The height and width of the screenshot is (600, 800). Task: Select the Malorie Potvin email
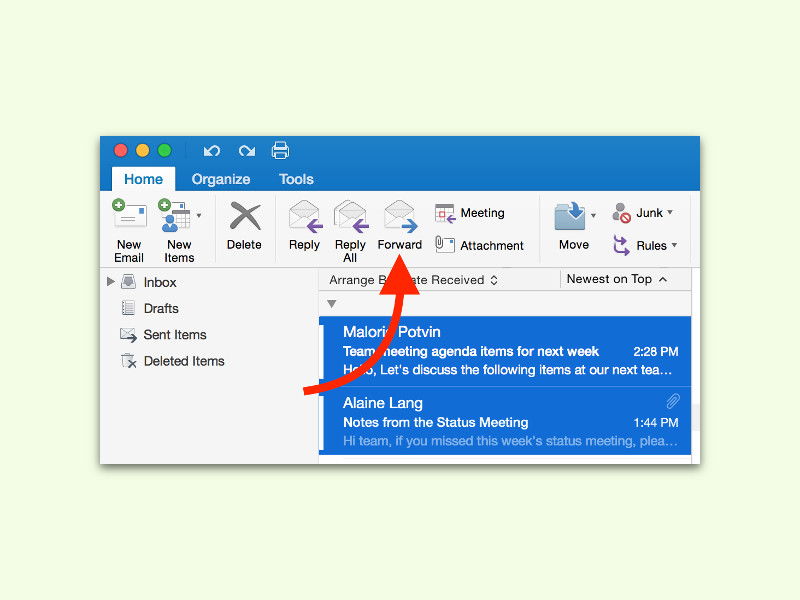click(505, 351)
